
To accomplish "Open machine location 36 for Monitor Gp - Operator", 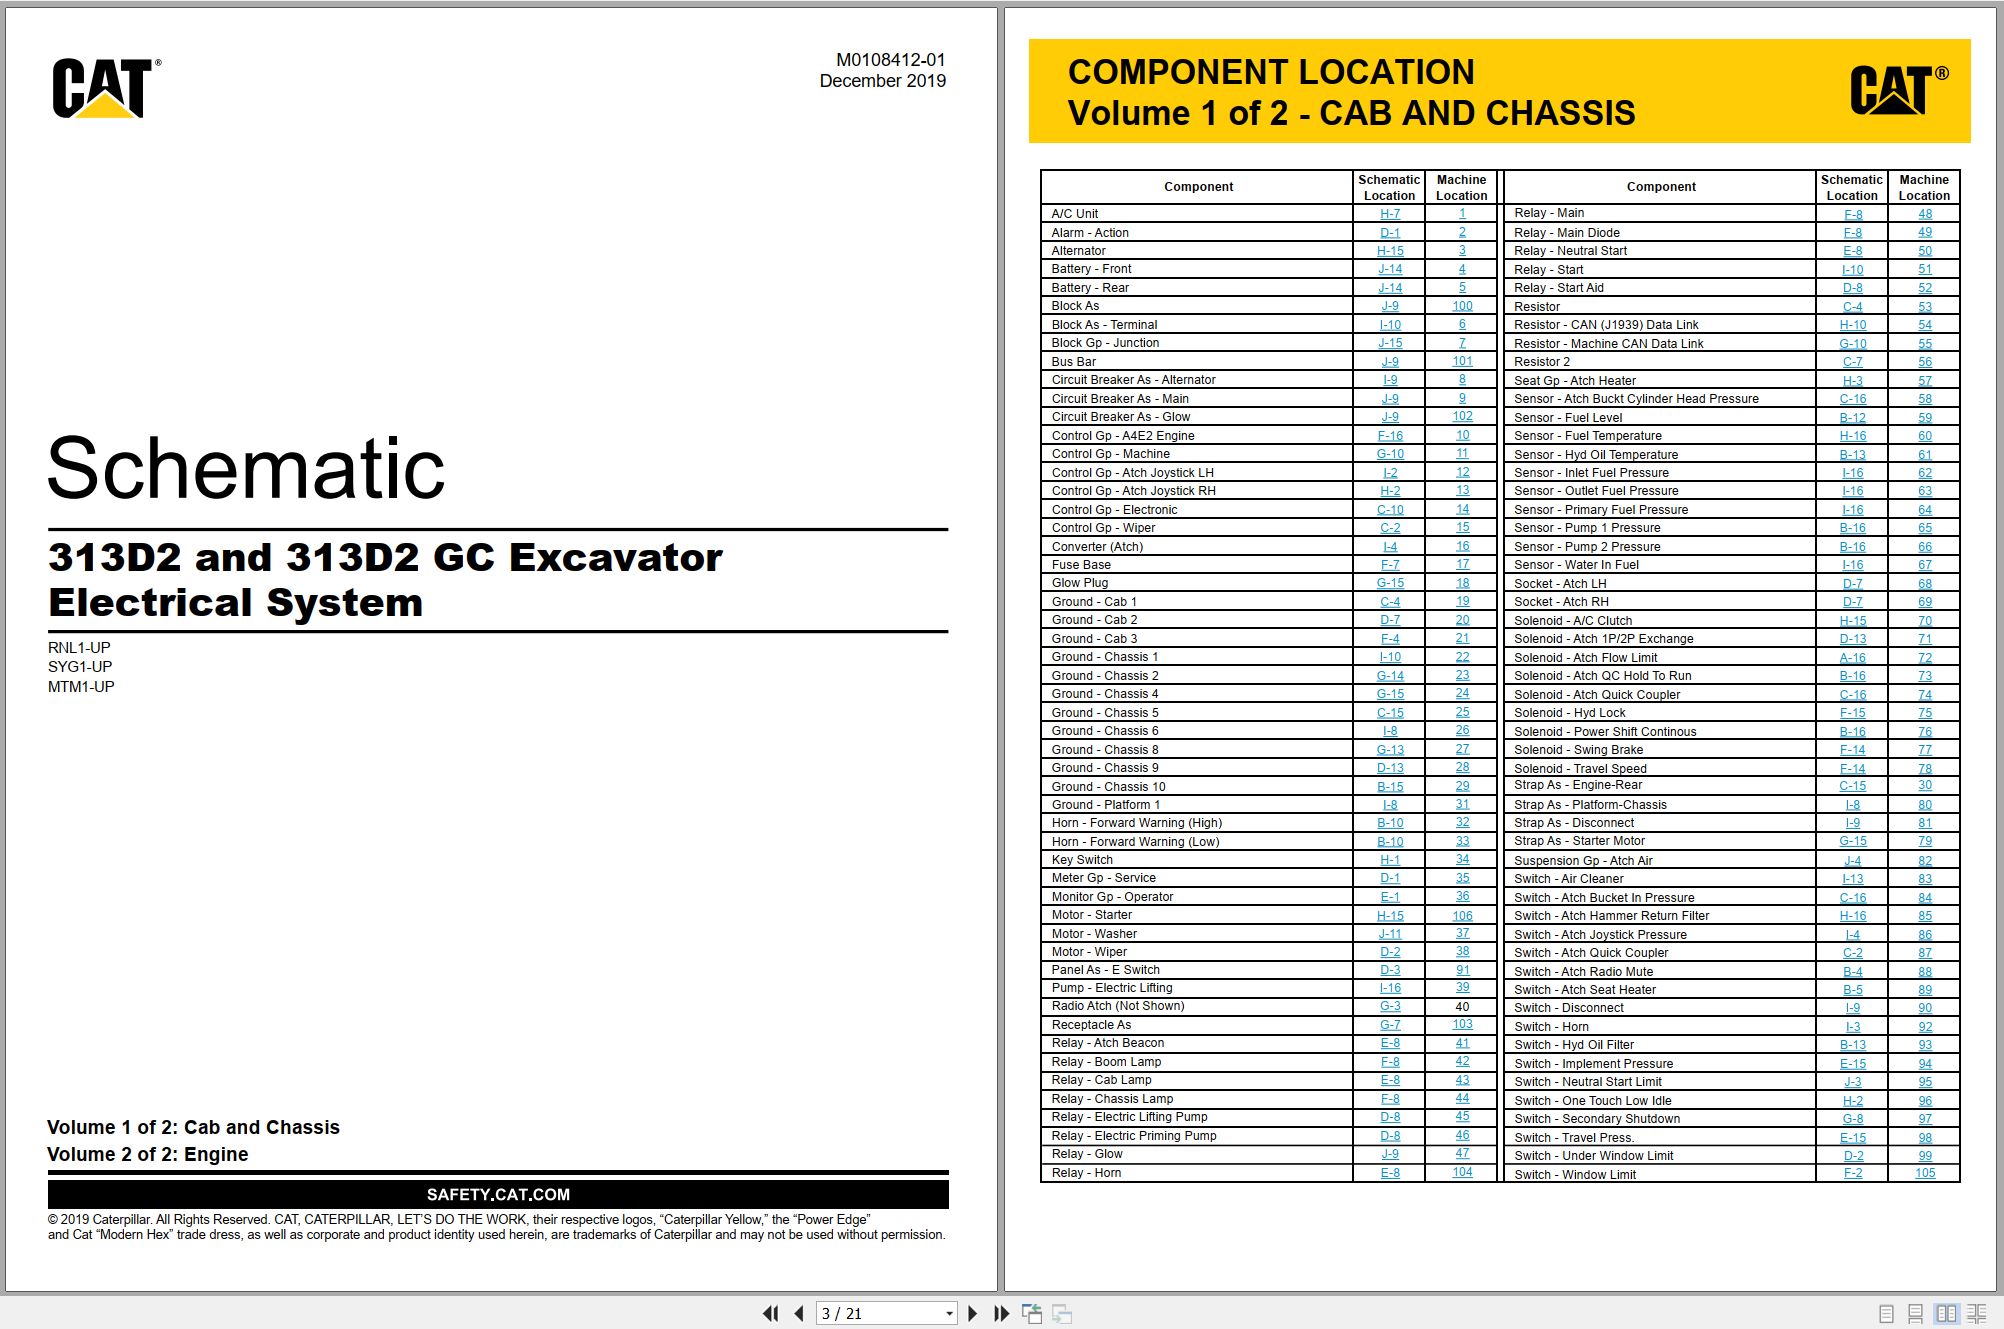I will [x=1462, y=897].
